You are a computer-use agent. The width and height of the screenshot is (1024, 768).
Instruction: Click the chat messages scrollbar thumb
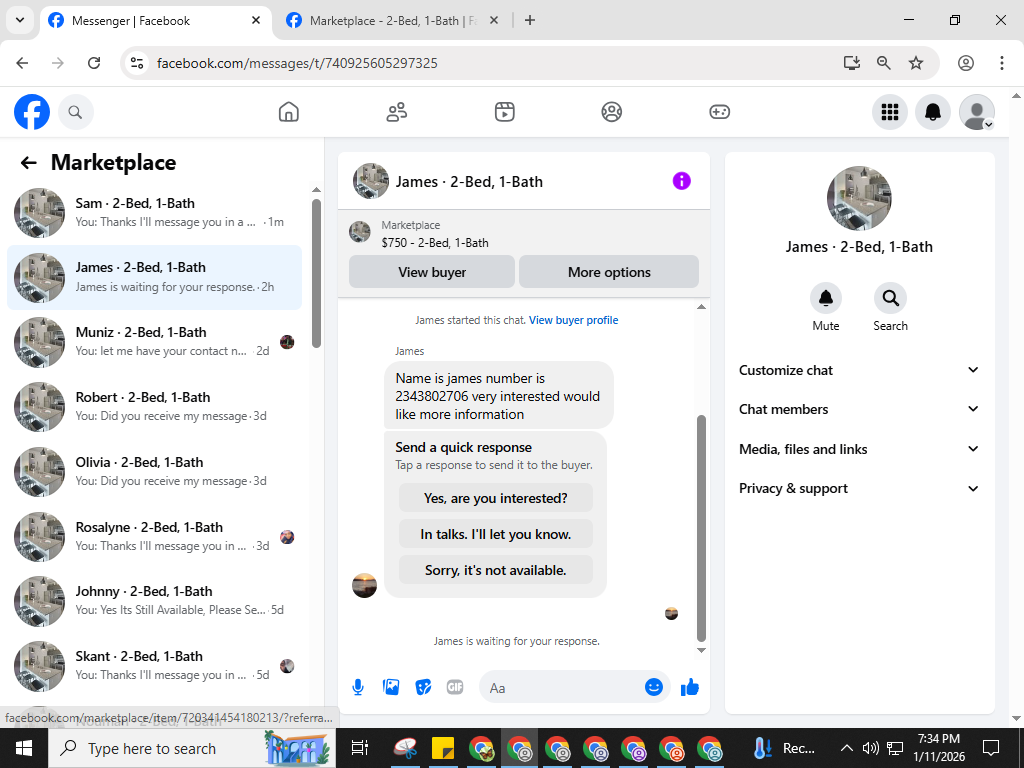[701, 528]
